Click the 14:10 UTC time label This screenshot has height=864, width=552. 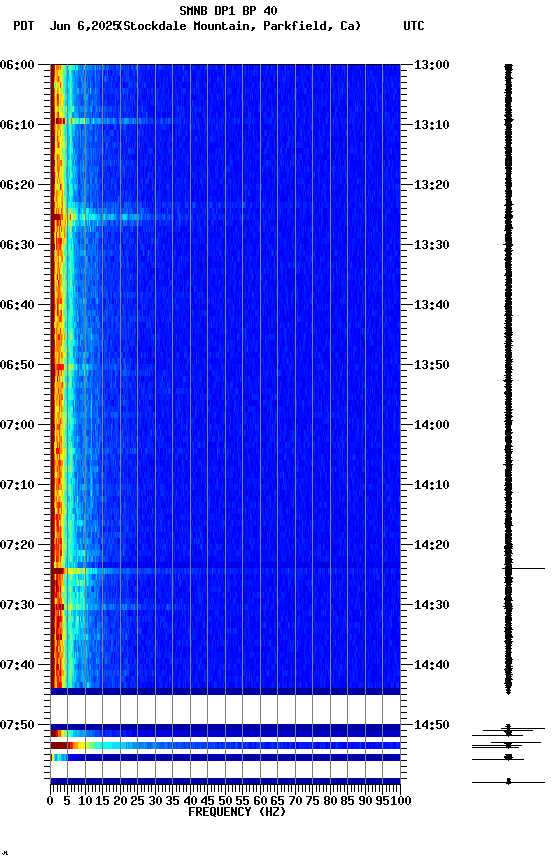(x=432, y=485)
